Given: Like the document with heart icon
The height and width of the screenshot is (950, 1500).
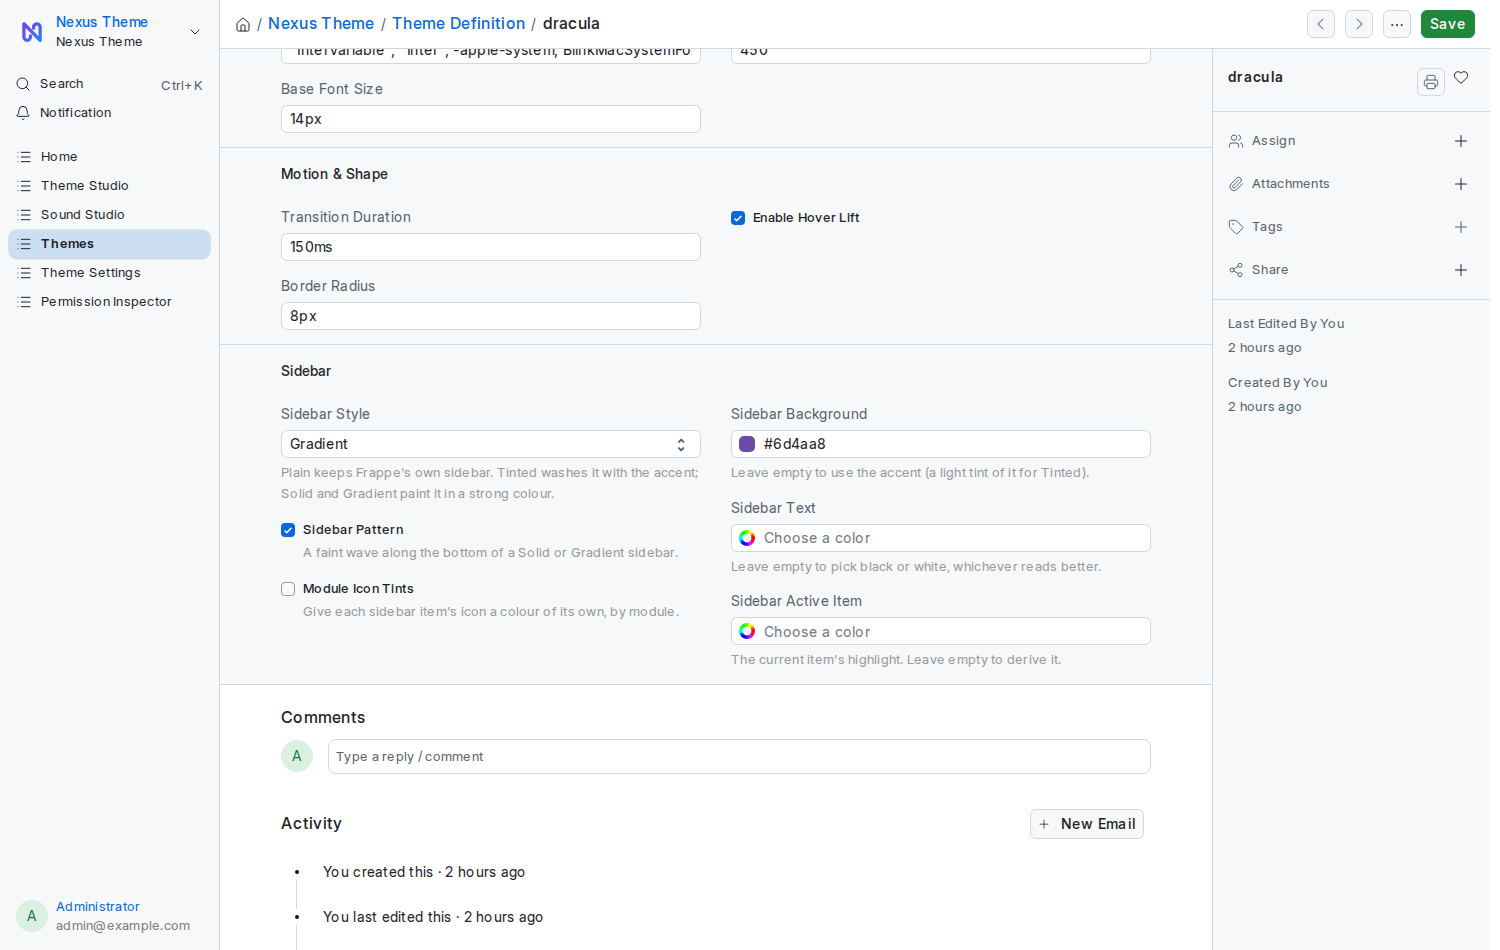Looking at the screenshot, I should (1461, 78).
